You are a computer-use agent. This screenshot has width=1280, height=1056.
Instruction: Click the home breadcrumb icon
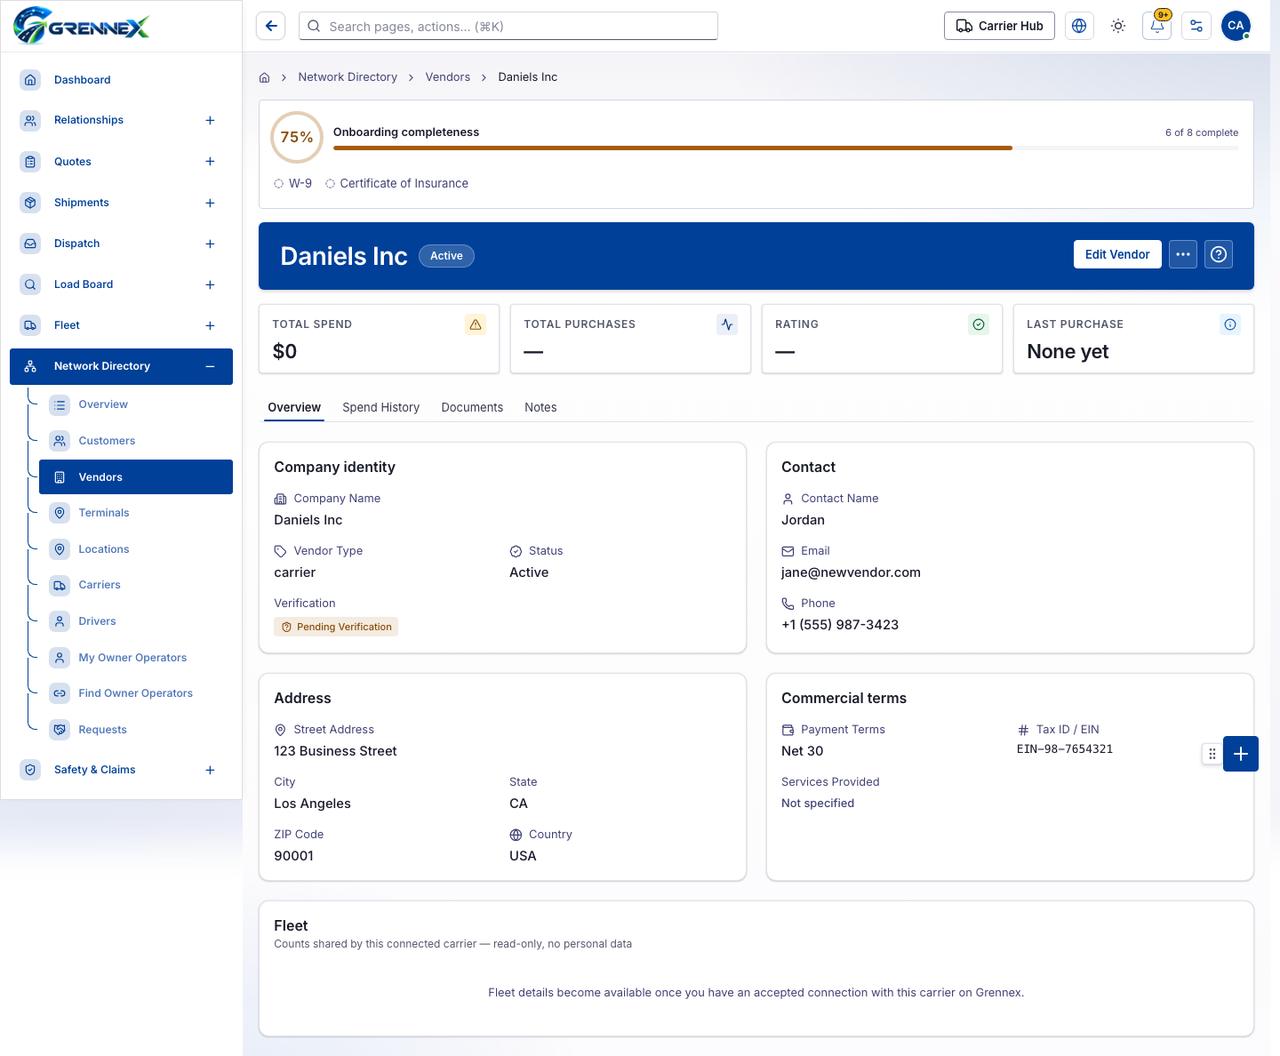point(264,77)
